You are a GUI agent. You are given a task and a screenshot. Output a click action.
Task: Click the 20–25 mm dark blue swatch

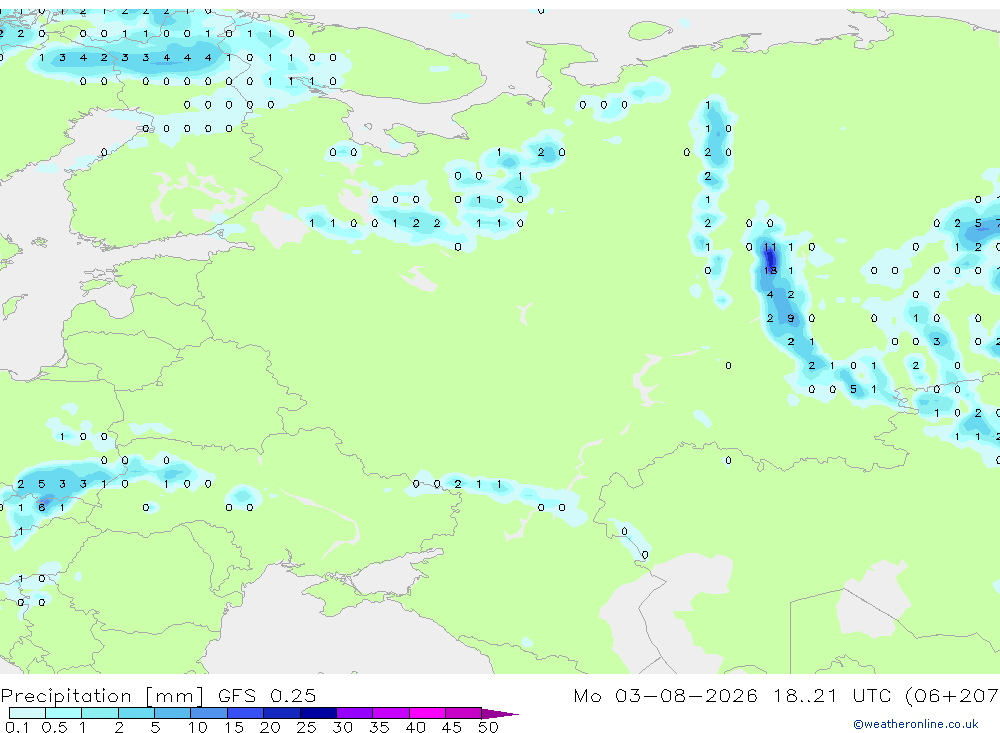point(282,713)
